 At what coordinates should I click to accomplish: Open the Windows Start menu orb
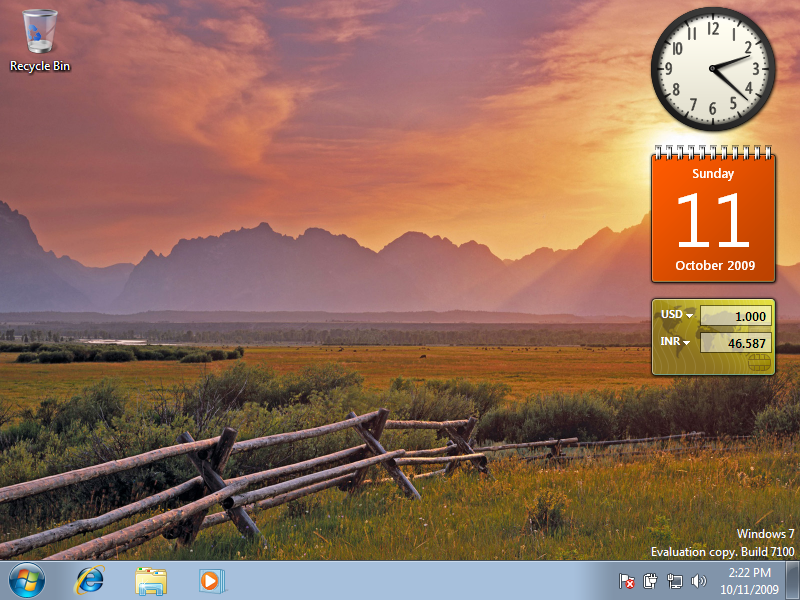click(27, 580)
